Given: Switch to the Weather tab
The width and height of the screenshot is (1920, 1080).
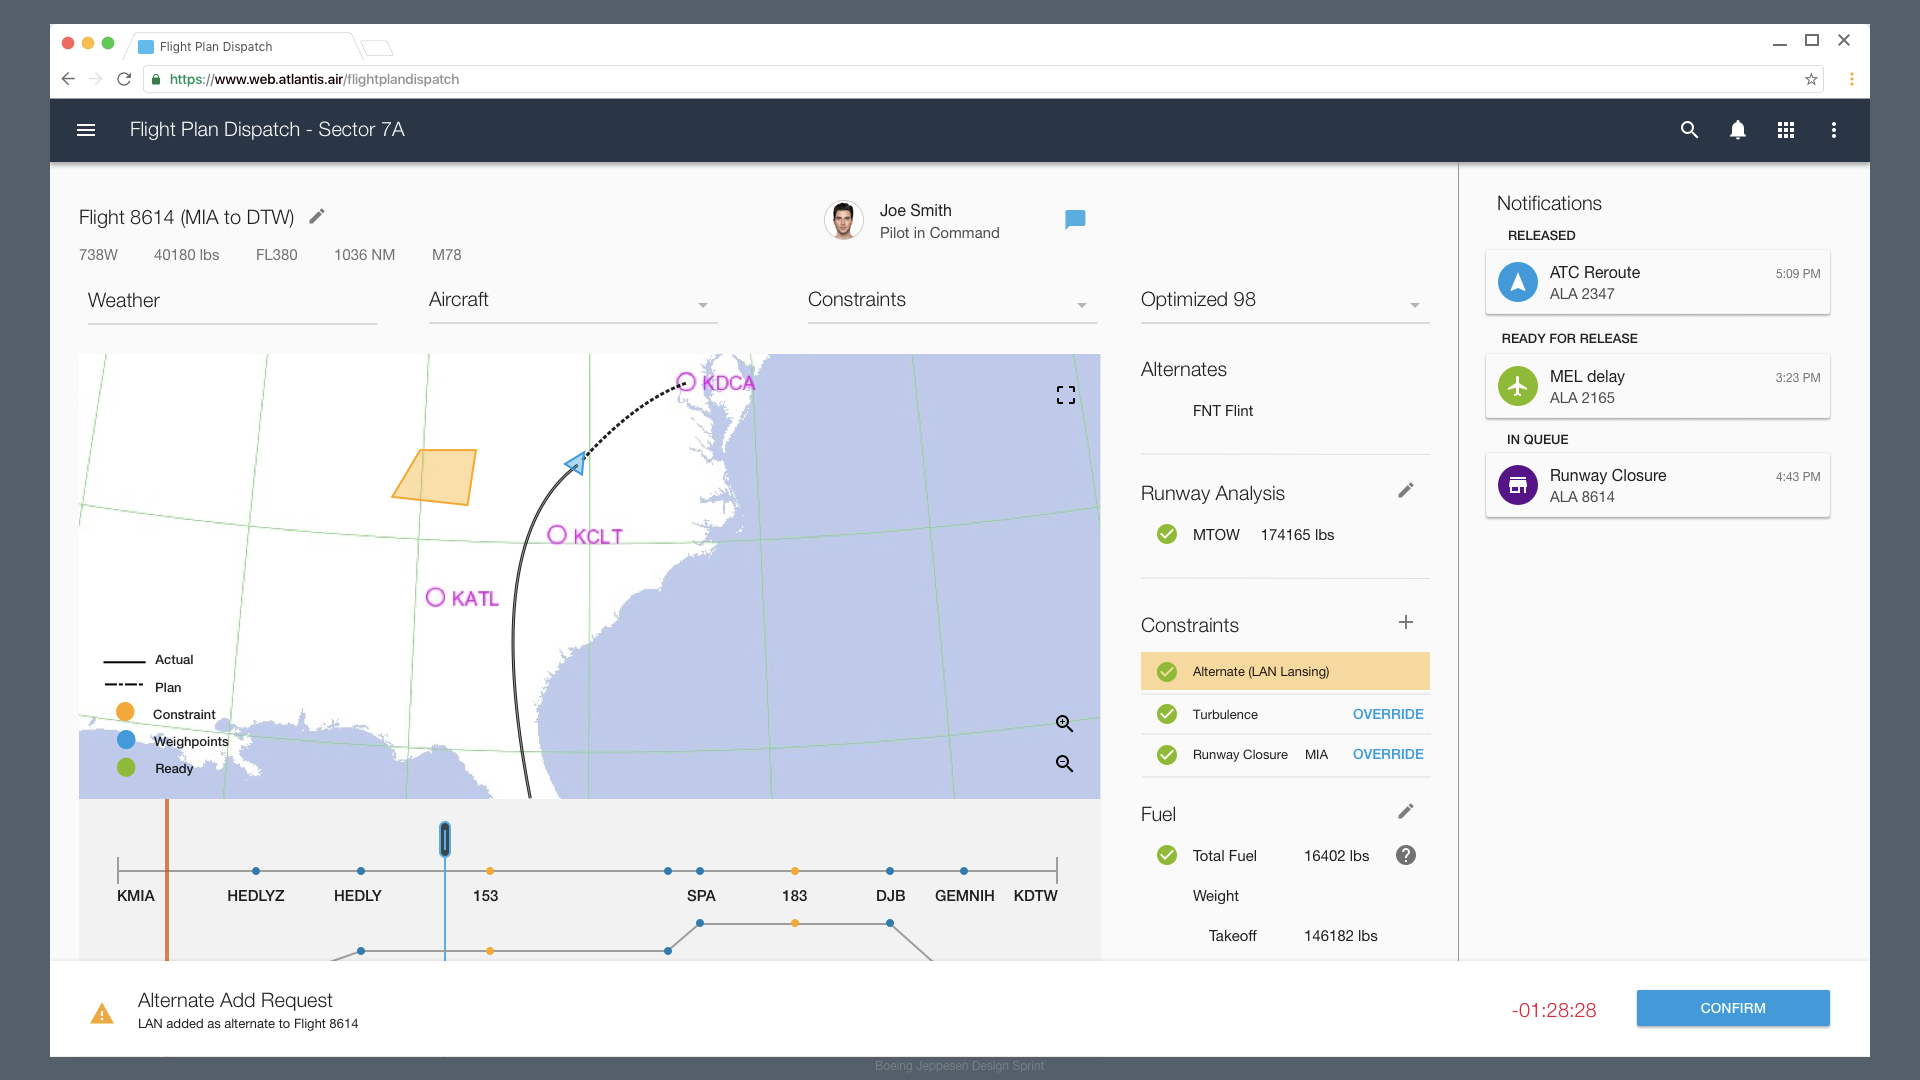Looking at the screenshot, I should point(123,300).
